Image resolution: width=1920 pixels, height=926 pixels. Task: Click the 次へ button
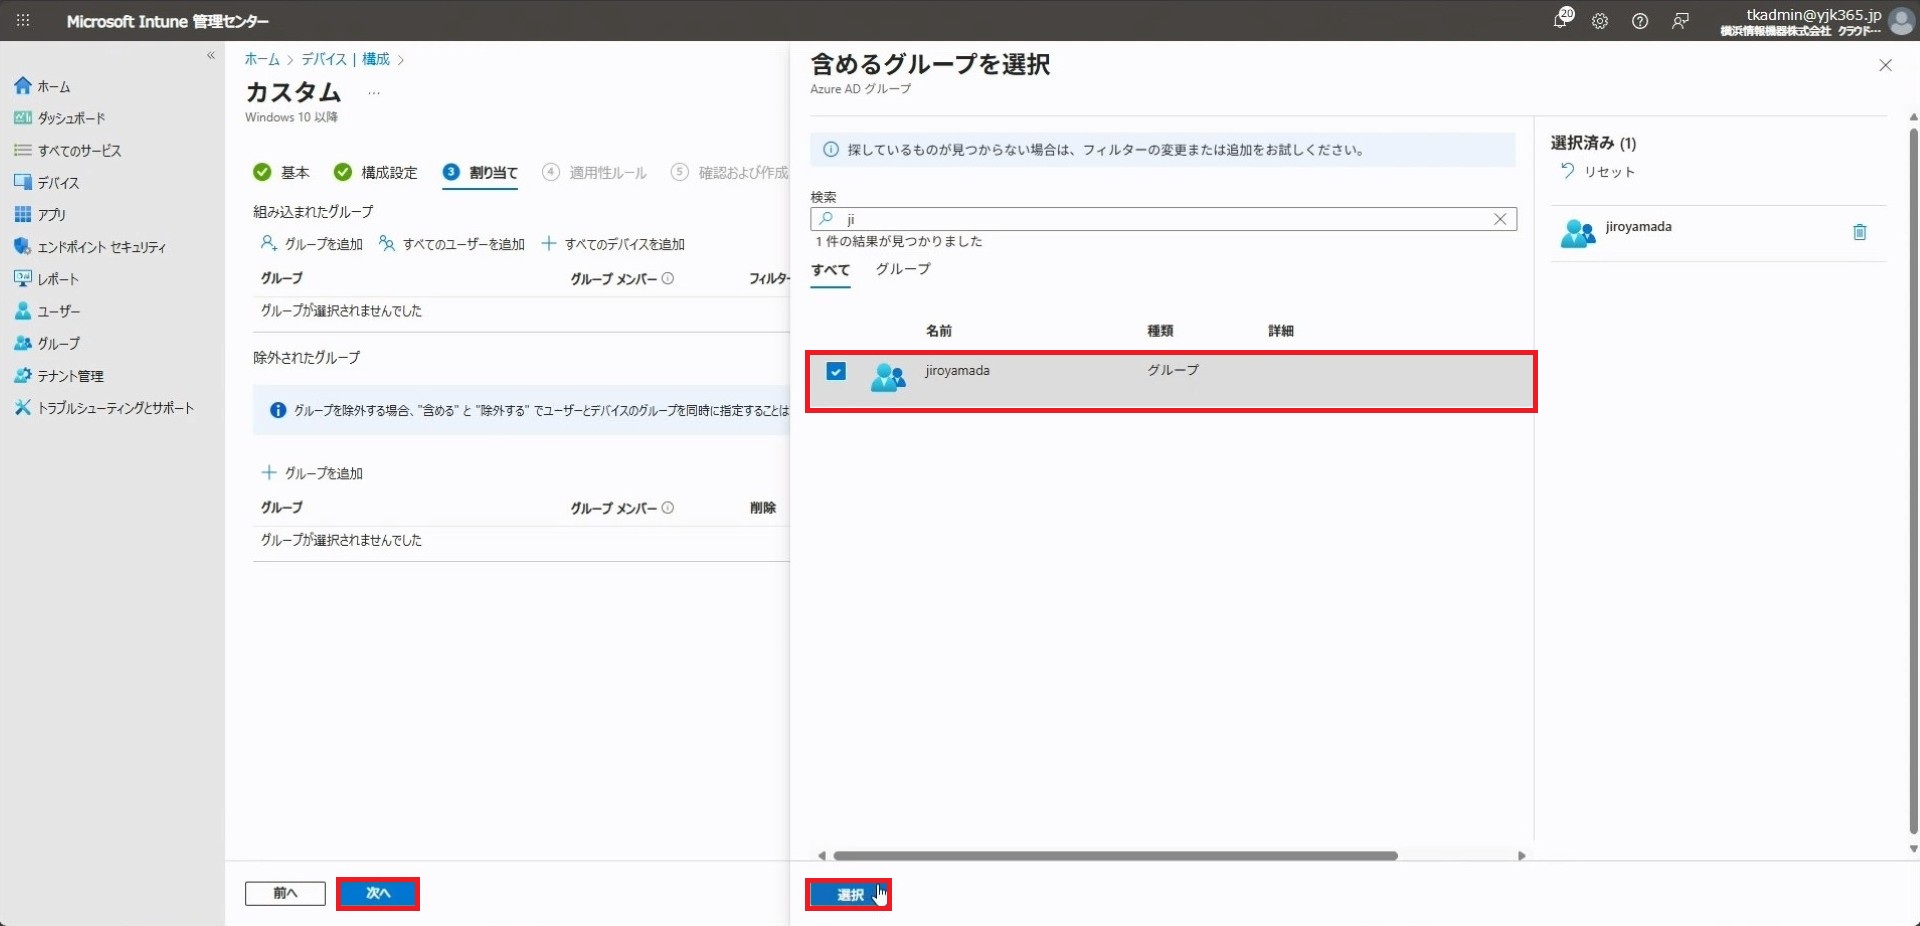click(x=377, y=893)
